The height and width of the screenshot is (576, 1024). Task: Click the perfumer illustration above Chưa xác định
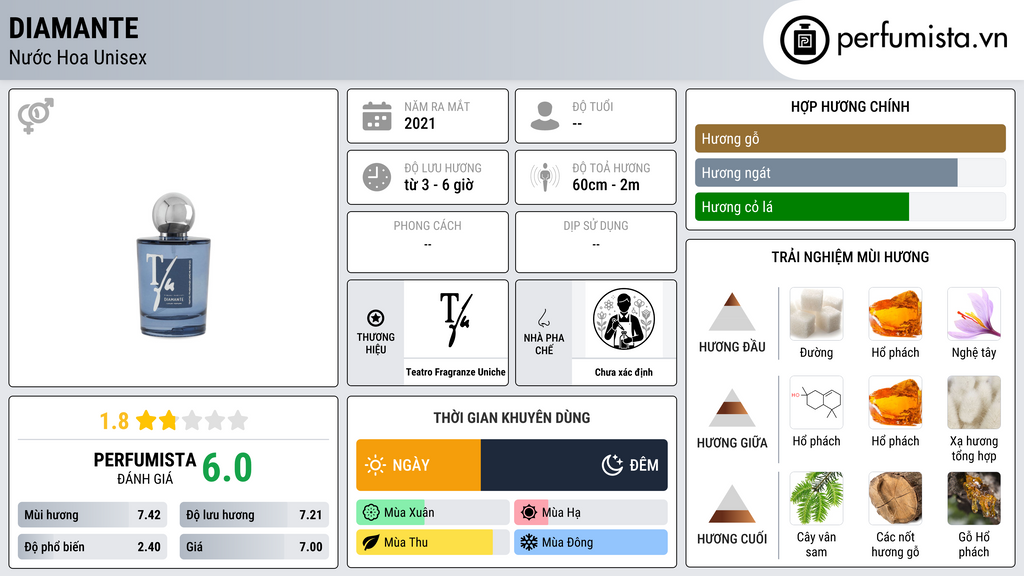tap(624, 319)
